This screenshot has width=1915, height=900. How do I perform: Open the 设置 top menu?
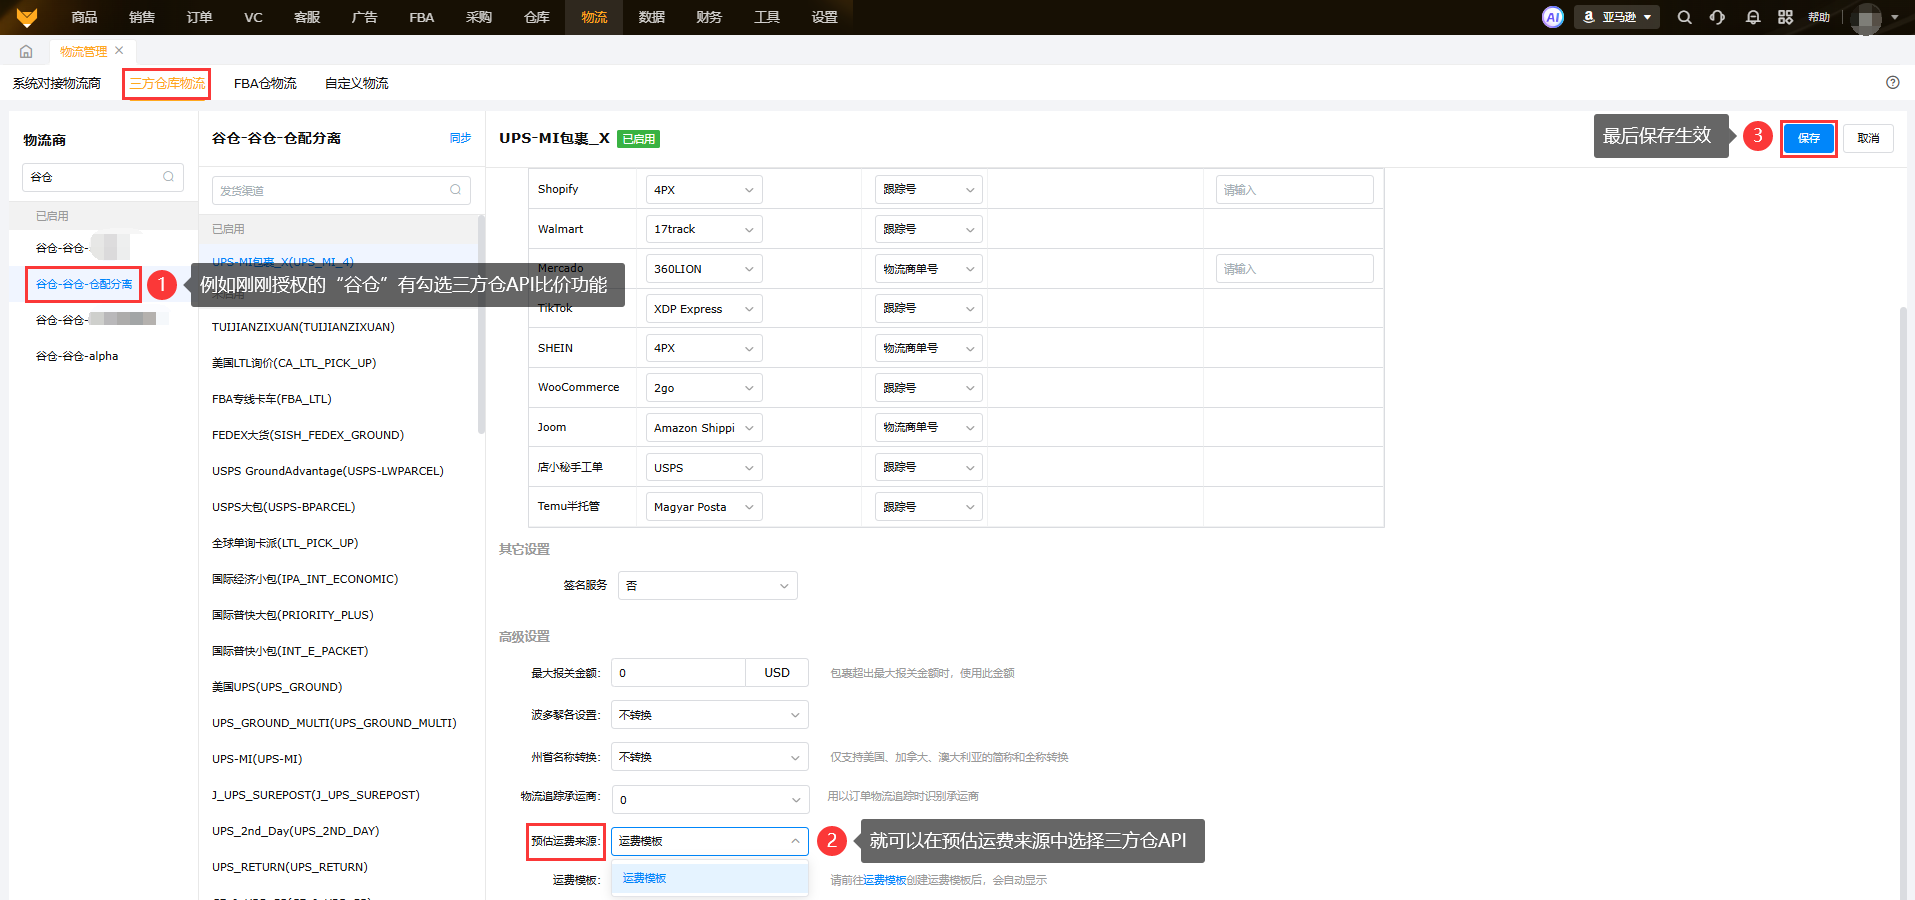pos(825,17)
